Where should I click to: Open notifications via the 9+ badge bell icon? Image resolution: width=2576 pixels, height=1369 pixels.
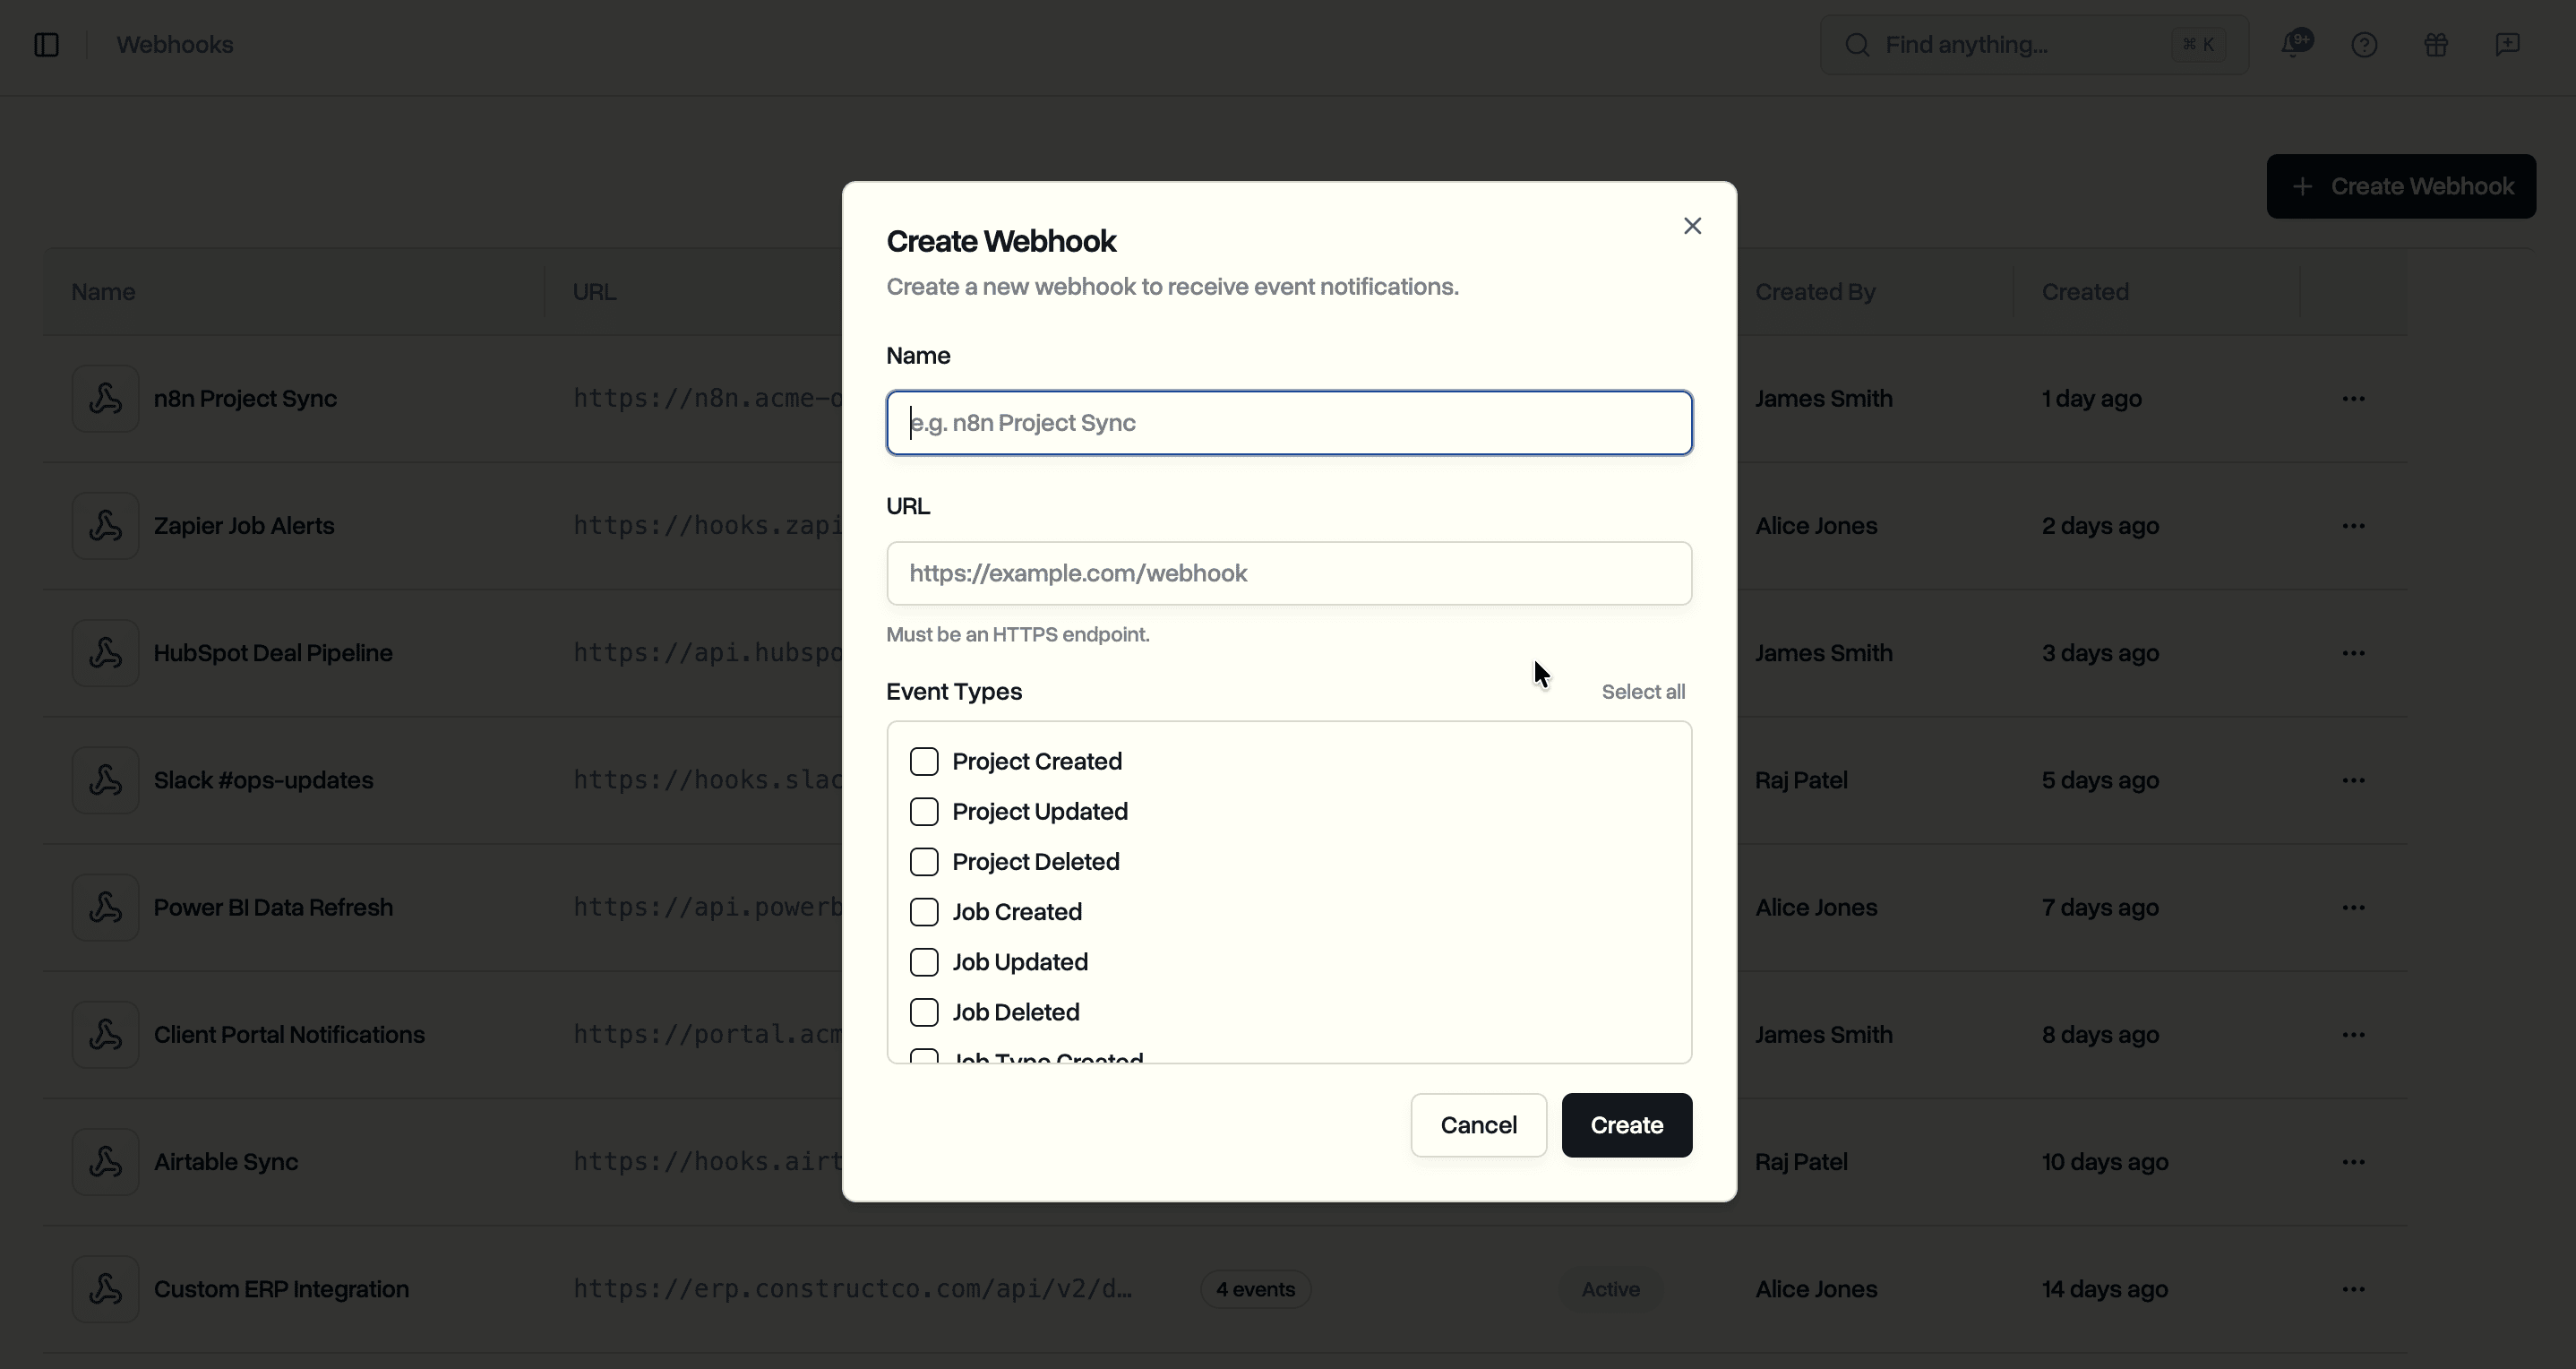(x=2296, y=44)
